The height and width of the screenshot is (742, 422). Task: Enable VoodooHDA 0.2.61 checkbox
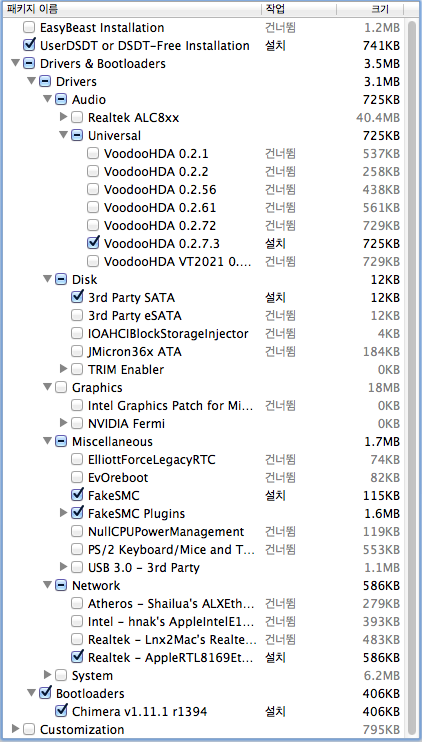coord(93,207)
